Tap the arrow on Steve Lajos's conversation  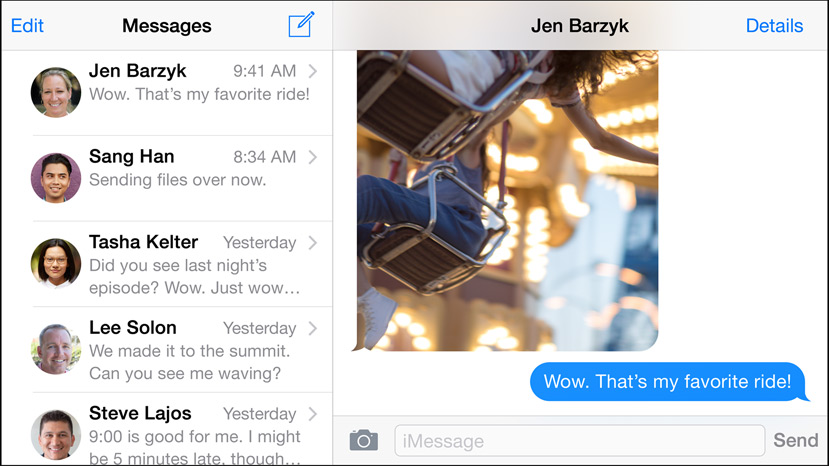coord(313,414)
